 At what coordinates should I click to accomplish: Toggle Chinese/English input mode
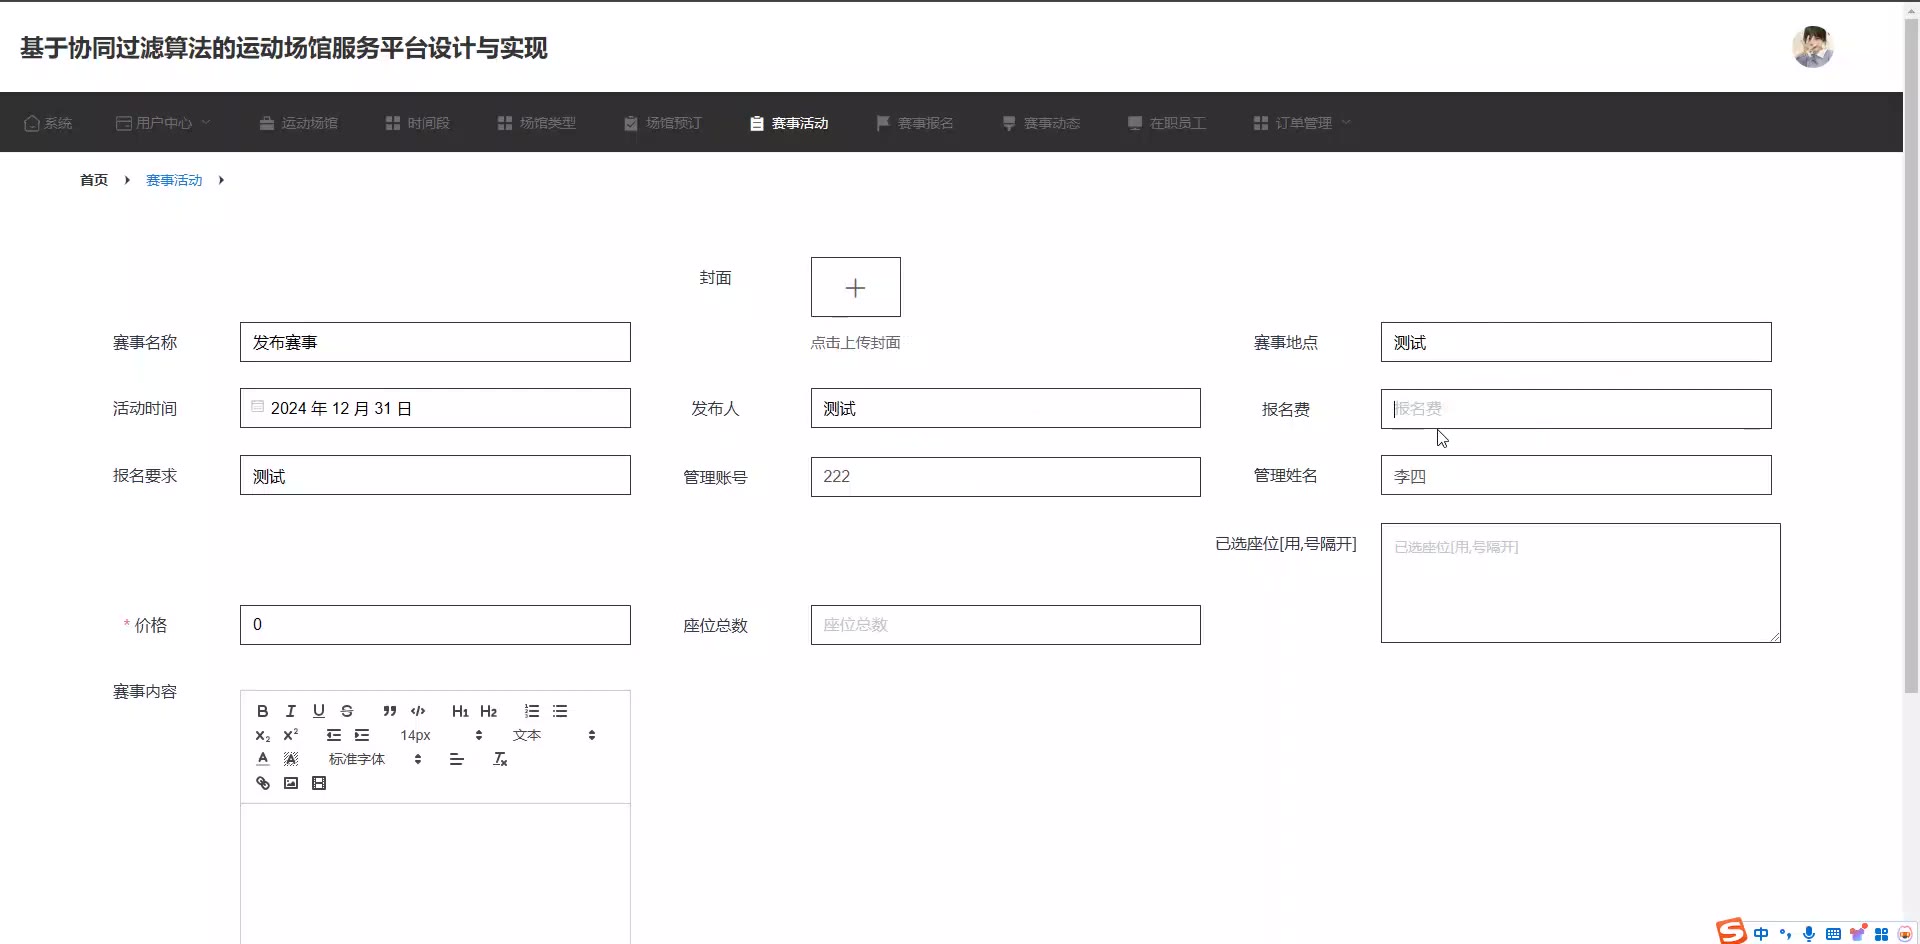(x=1760, y=934)
